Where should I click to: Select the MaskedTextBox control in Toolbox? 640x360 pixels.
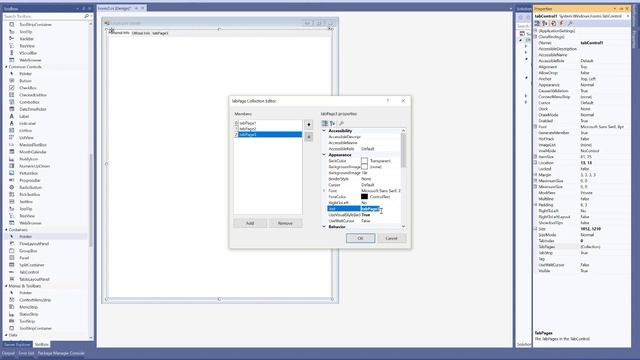click(x=33, y=145)
